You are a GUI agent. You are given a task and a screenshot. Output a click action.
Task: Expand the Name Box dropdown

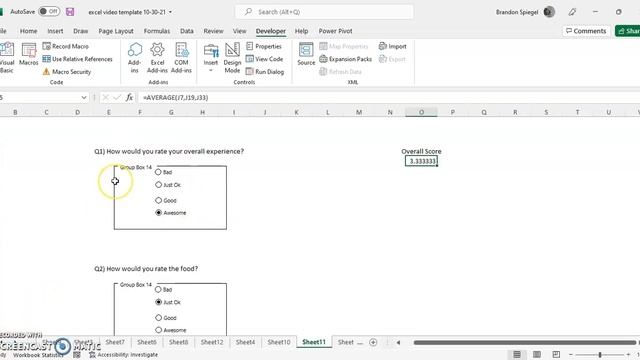click(x=84, y=98)
